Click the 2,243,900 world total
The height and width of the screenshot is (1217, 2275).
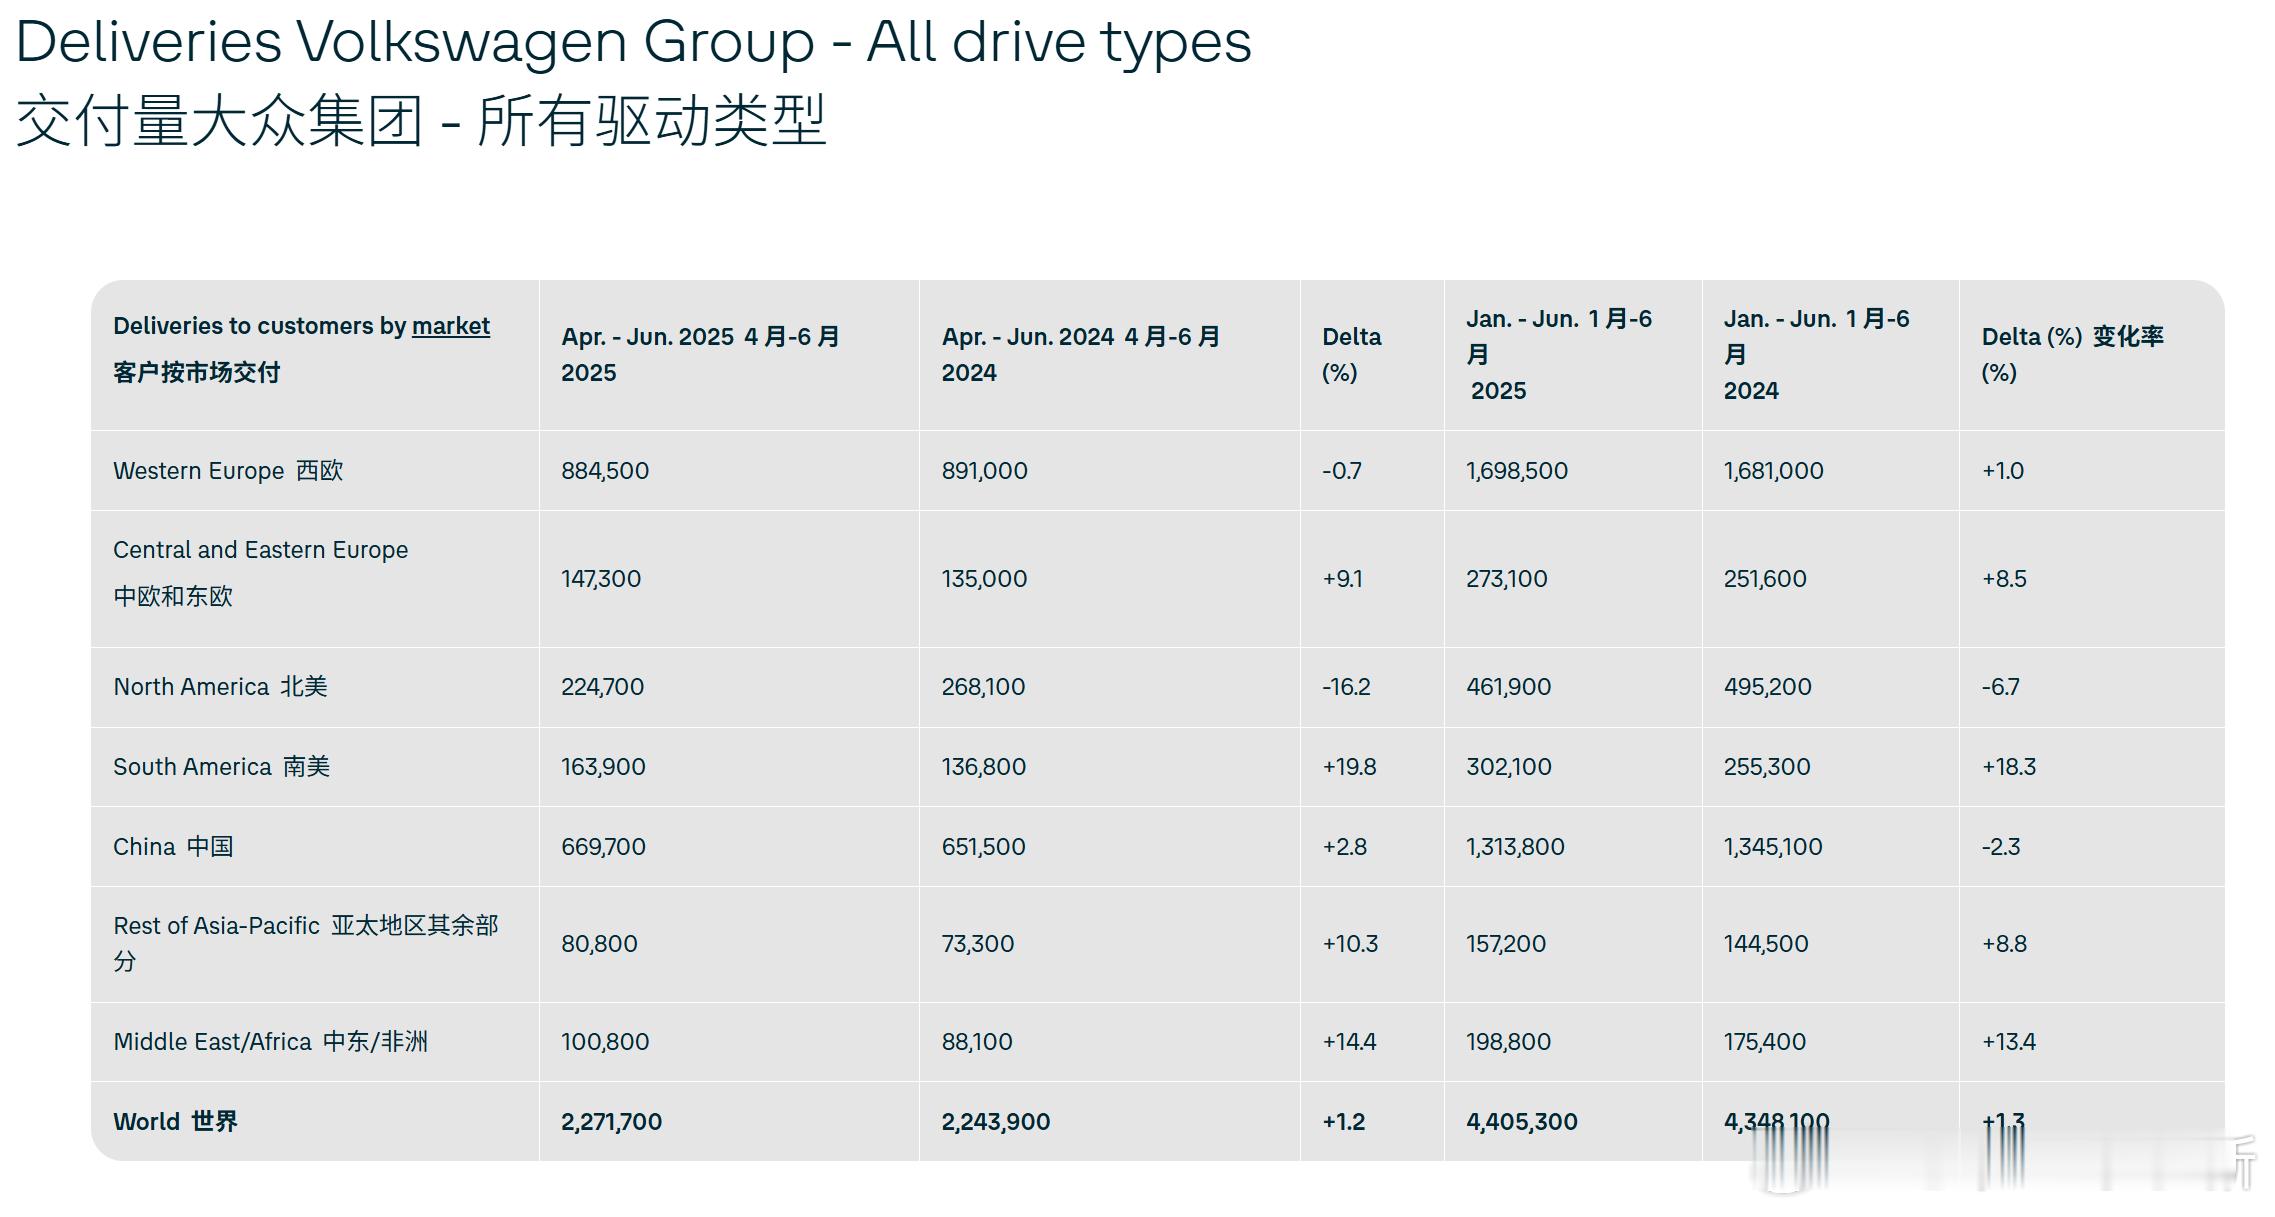pos(995,1122)
